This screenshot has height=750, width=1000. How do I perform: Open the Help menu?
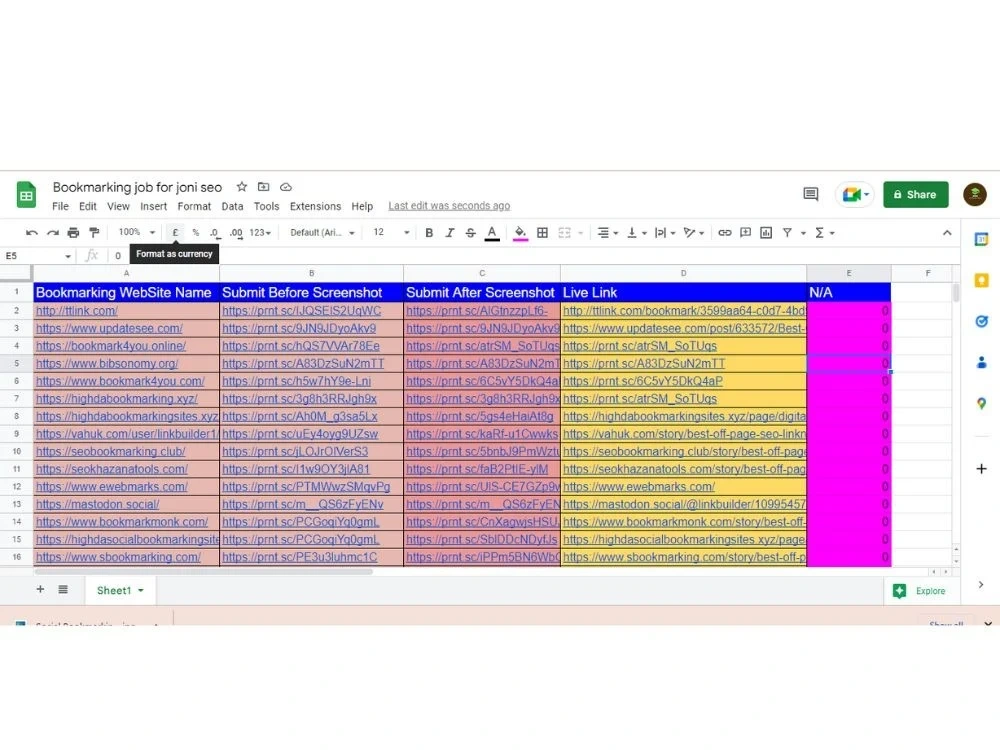362,206
